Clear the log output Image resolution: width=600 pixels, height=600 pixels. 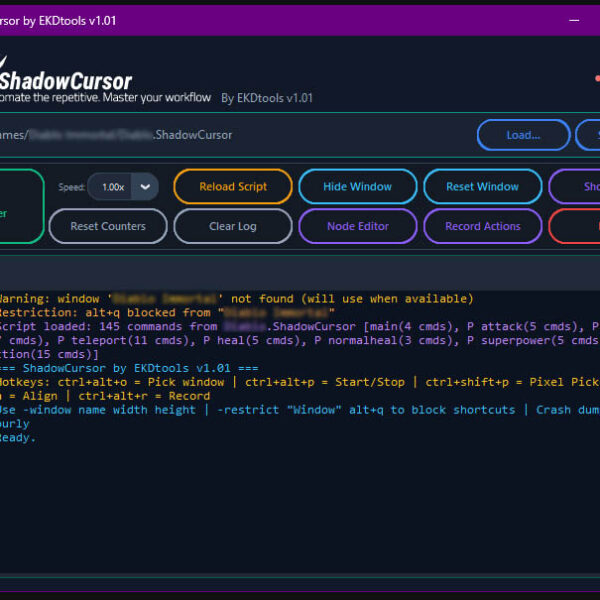coord(233,226)
